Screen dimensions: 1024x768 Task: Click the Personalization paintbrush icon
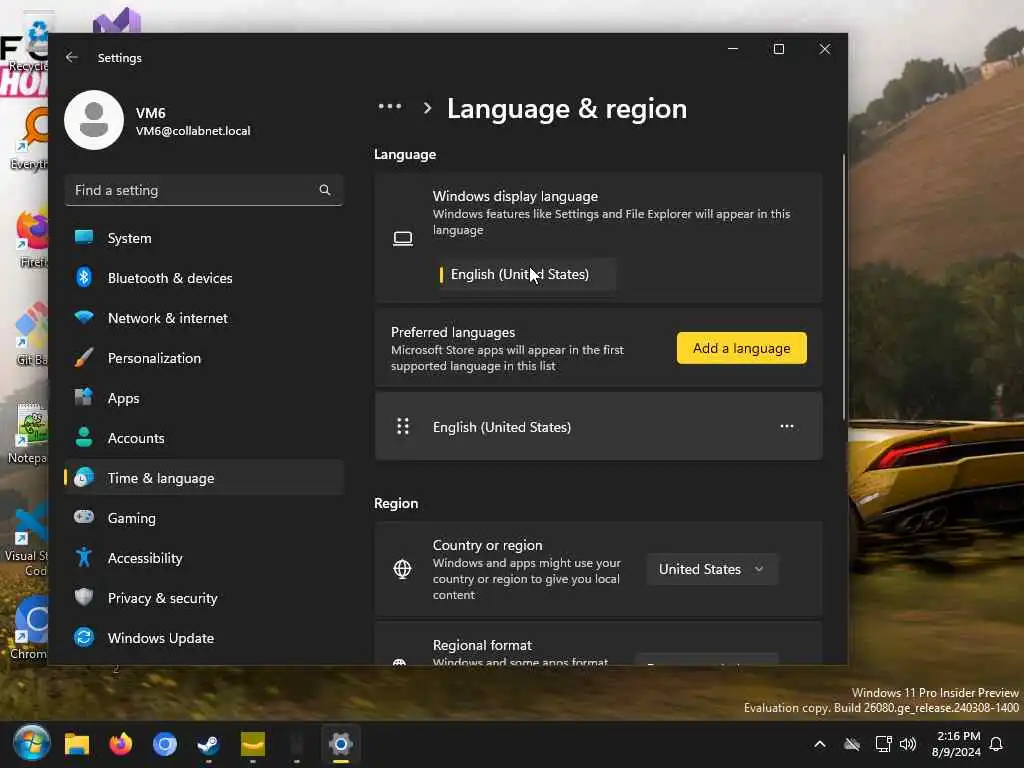coord(84,357)
